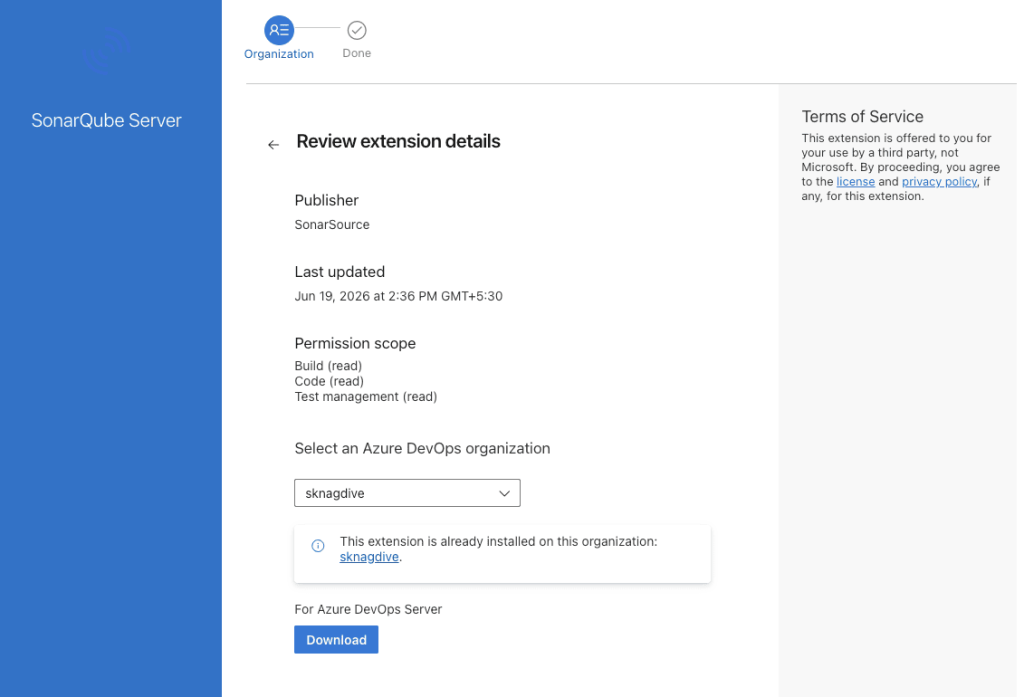Click the Review extension details heading
This screenshot has width=1024, height=697.
(x=398, y=141)
